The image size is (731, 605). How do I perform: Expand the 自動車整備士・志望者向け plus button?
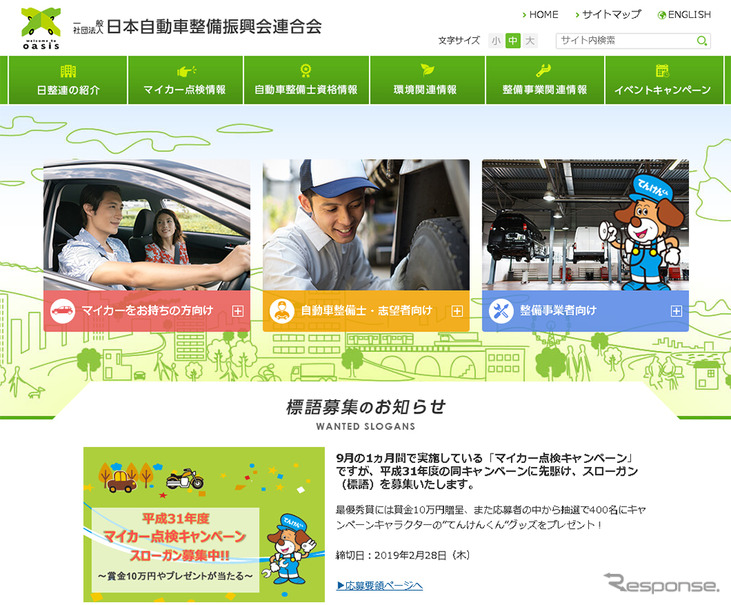(457, 311)
